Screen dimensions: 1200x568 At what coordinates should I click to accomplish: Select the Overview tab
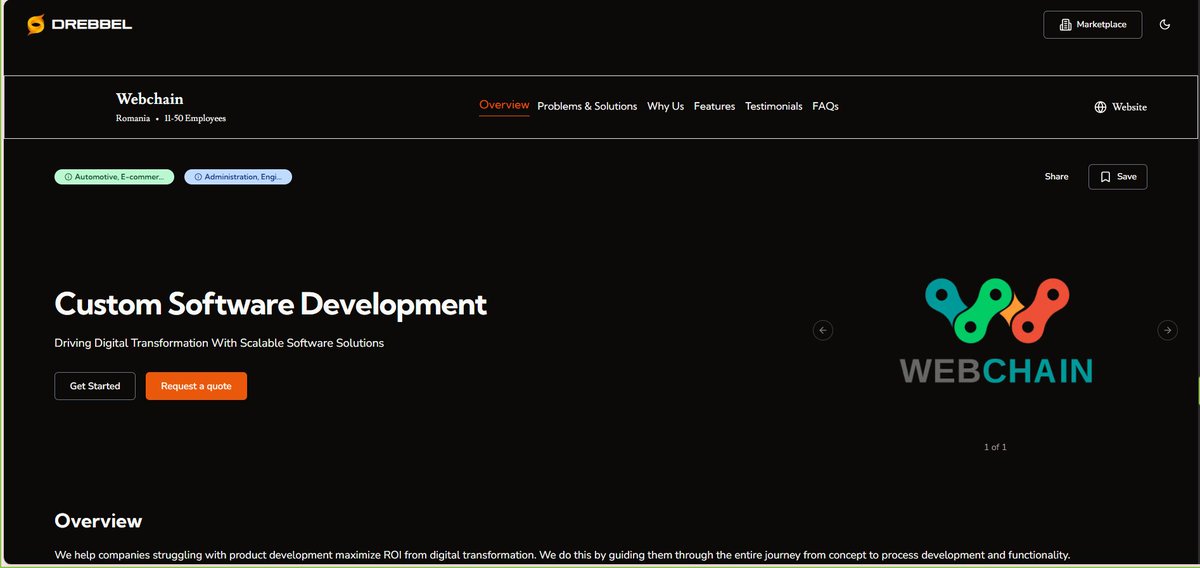click(504, 106)
